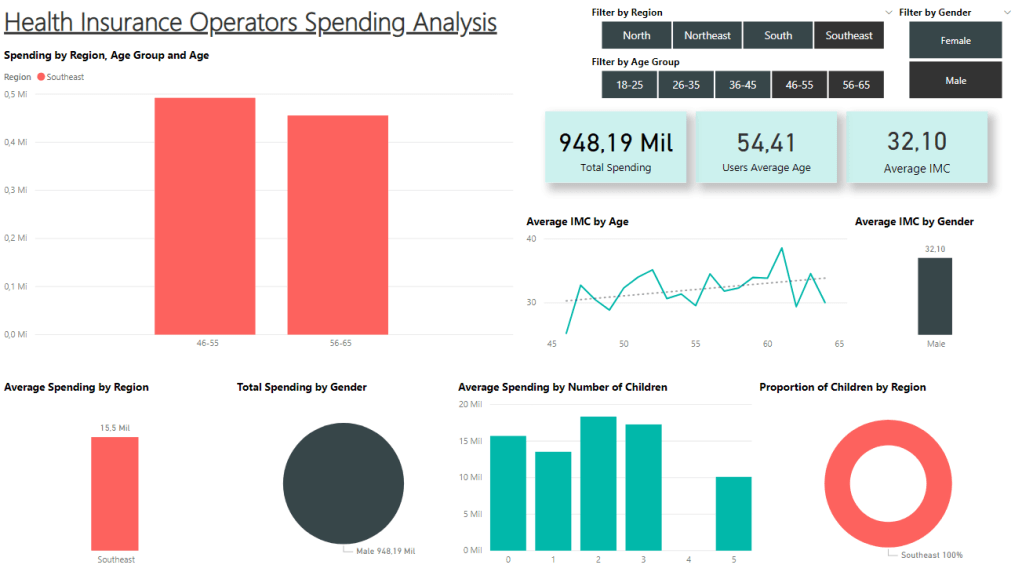Select the 36-45 age group filter

click(x=743, y=85)
